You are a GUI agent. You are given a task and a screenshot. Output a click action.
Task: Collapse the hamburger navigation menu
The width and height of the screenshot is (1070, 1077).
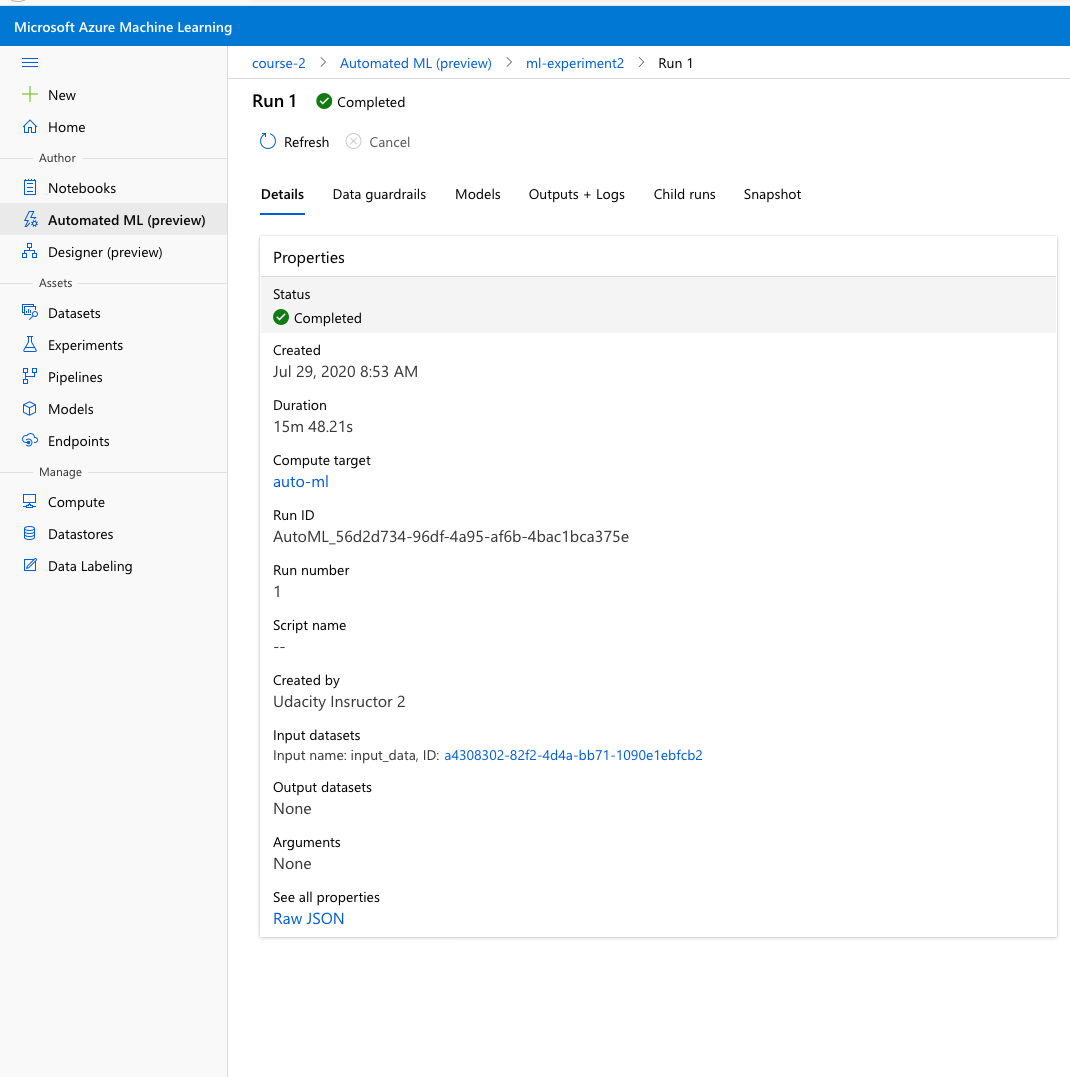[30, 63]
